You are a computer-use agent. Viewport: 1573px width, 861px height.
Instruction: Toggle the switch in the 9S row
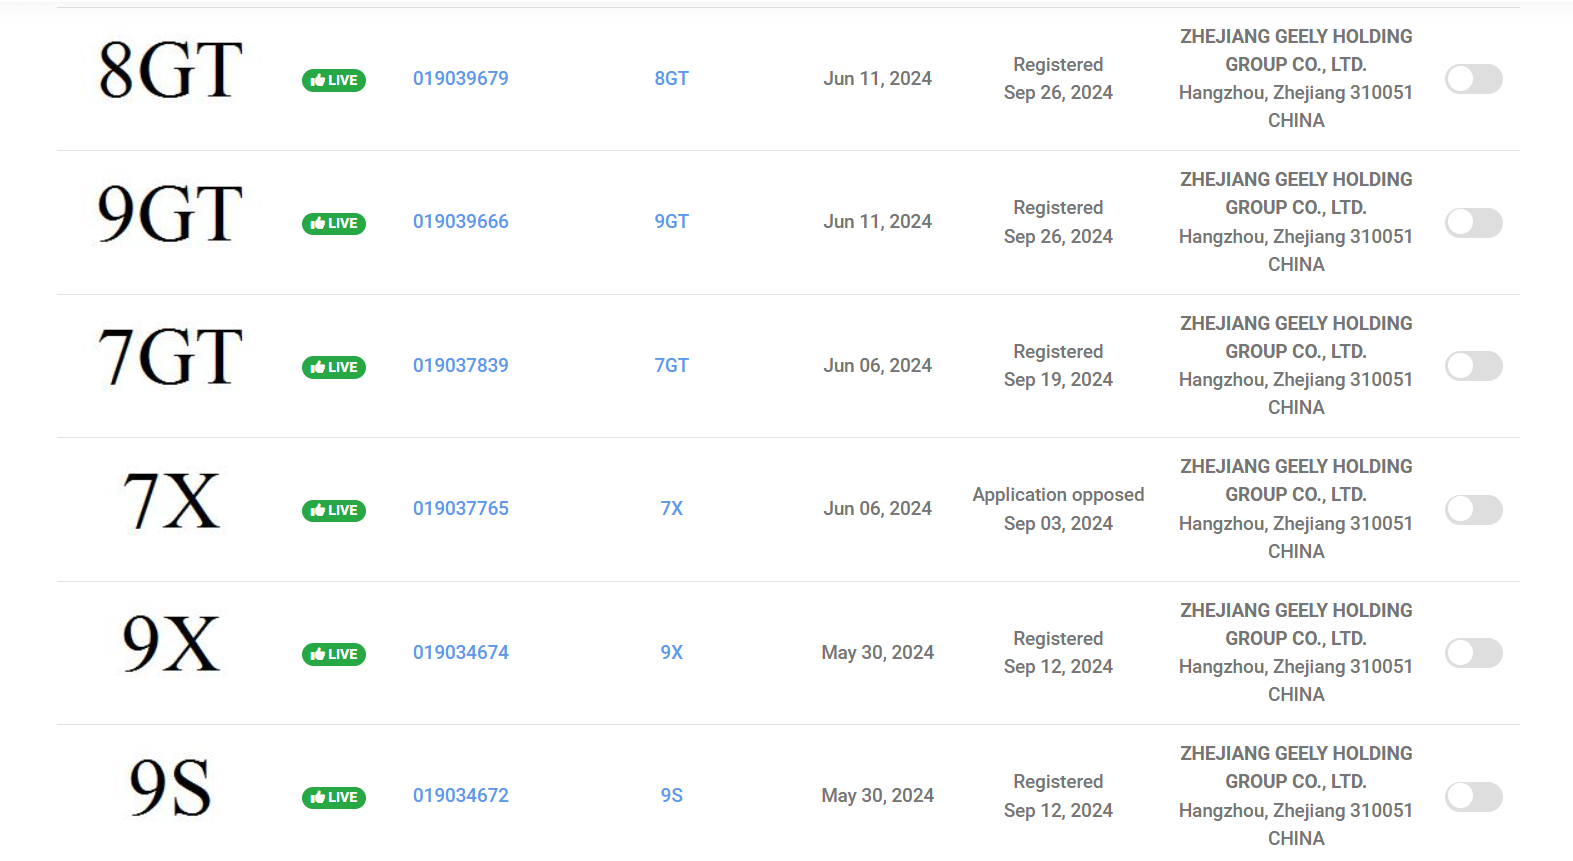(1474, 796)
